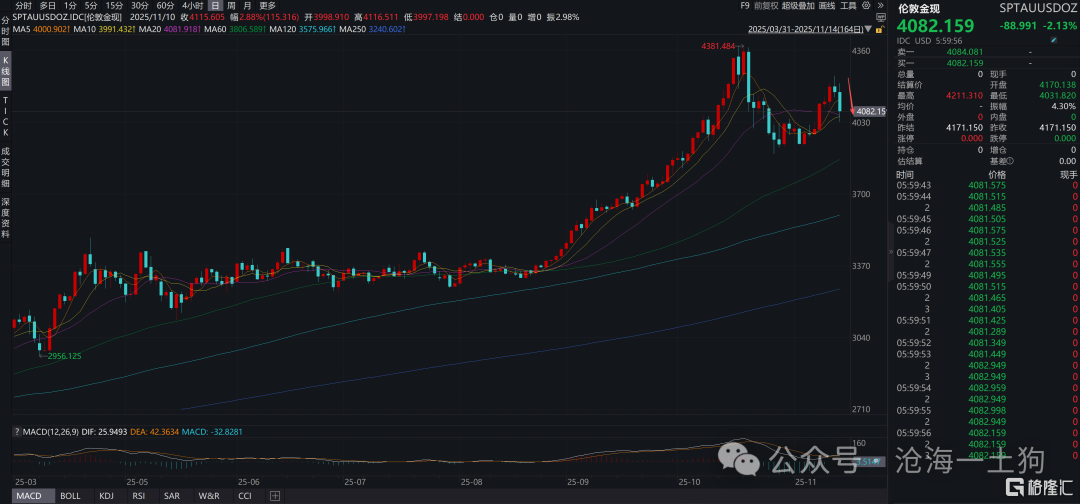Screen dimensions: 1080x504
Task: Open the 画线 drawing tools
Action: (827, 5)
